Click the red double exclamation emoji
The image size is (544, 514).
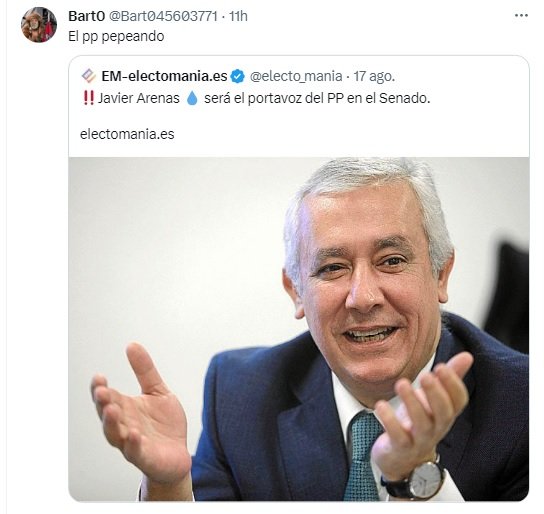[88, 98]
